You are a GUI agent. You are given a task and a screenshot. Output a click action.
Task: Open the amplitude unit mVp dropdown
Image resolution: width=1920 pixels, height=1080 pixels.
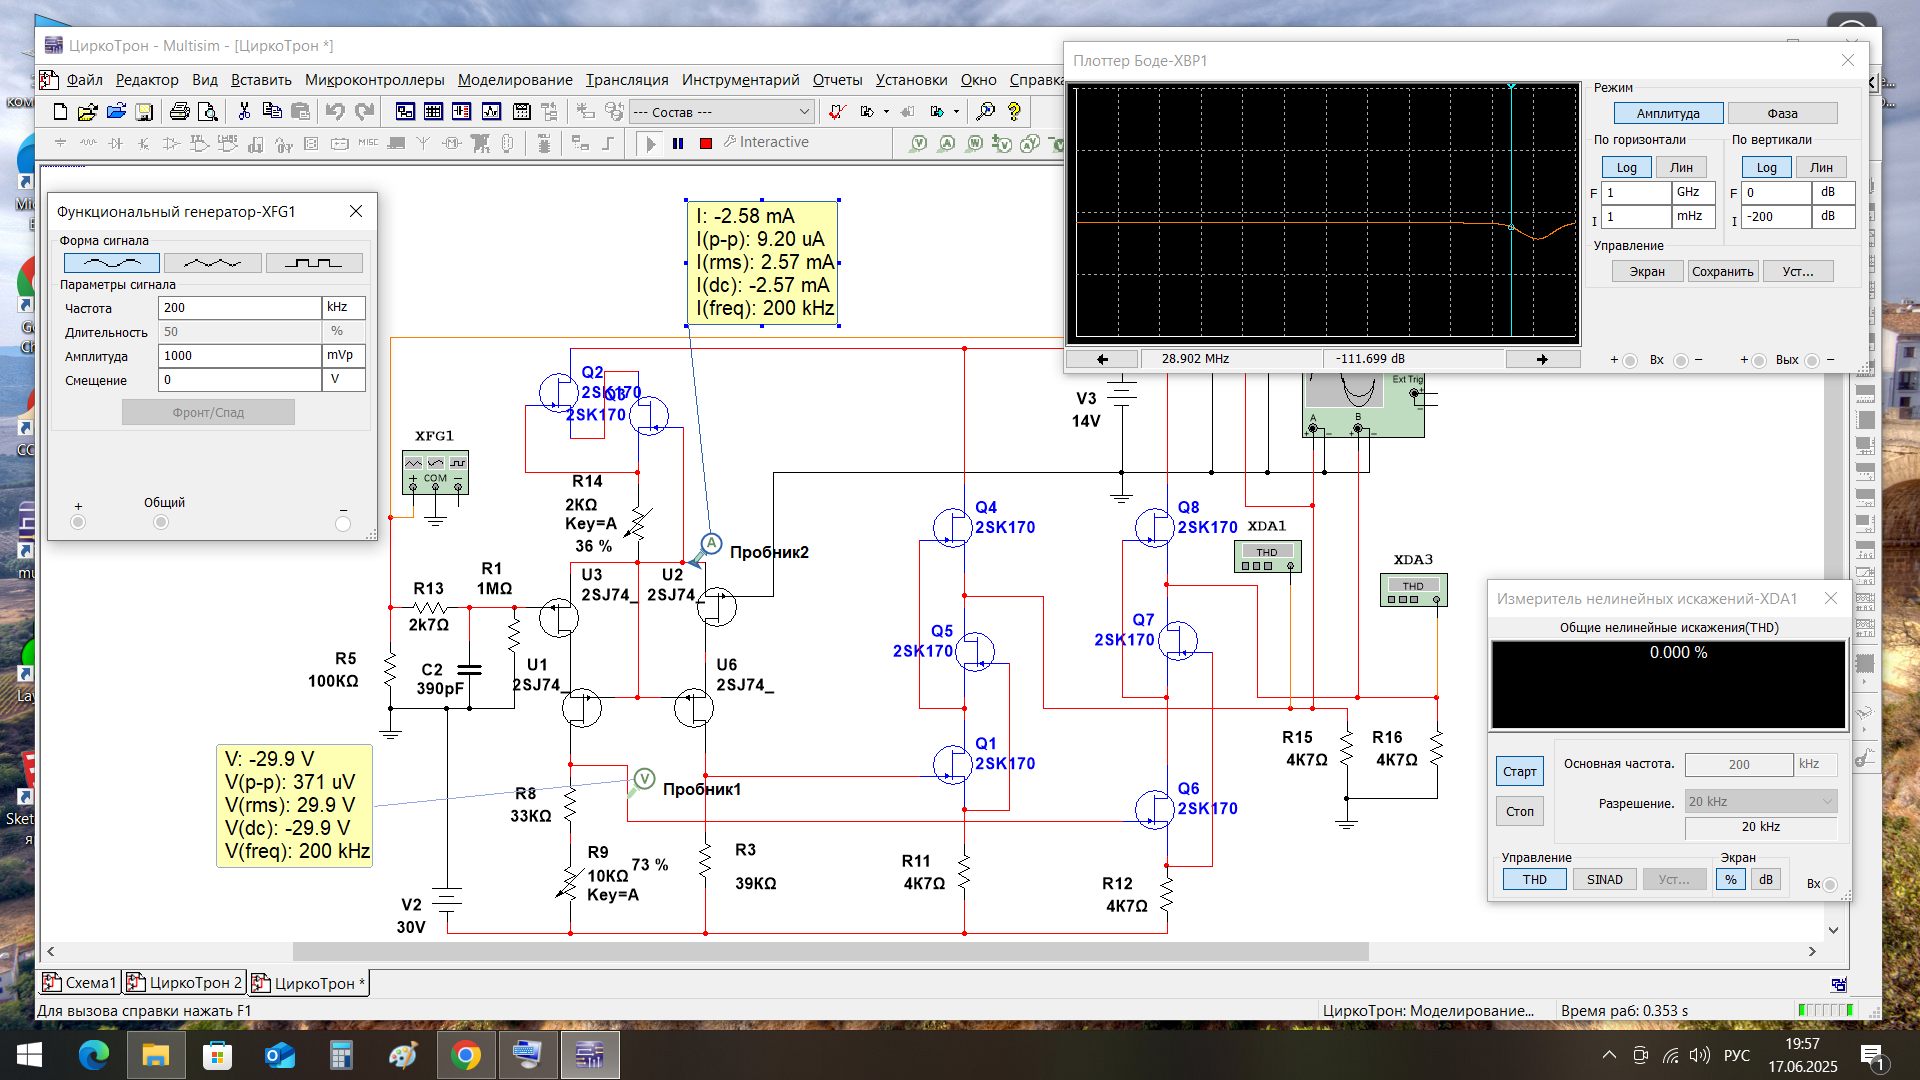pos(343,356)
